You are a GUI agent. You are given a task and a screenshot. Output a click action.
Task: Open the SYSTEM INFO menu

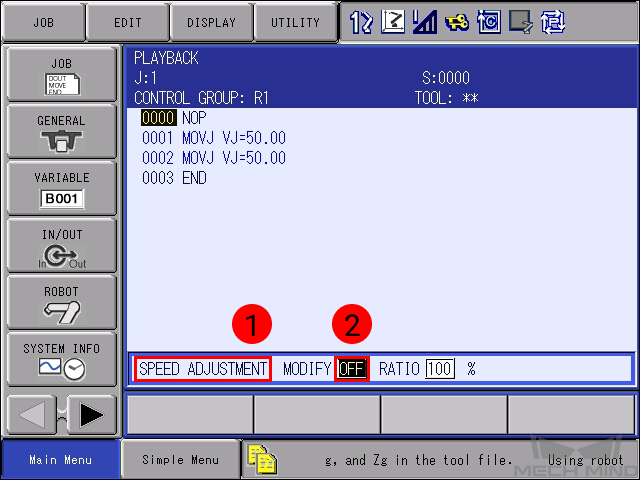pyautogui.click(x=62, y=359)
